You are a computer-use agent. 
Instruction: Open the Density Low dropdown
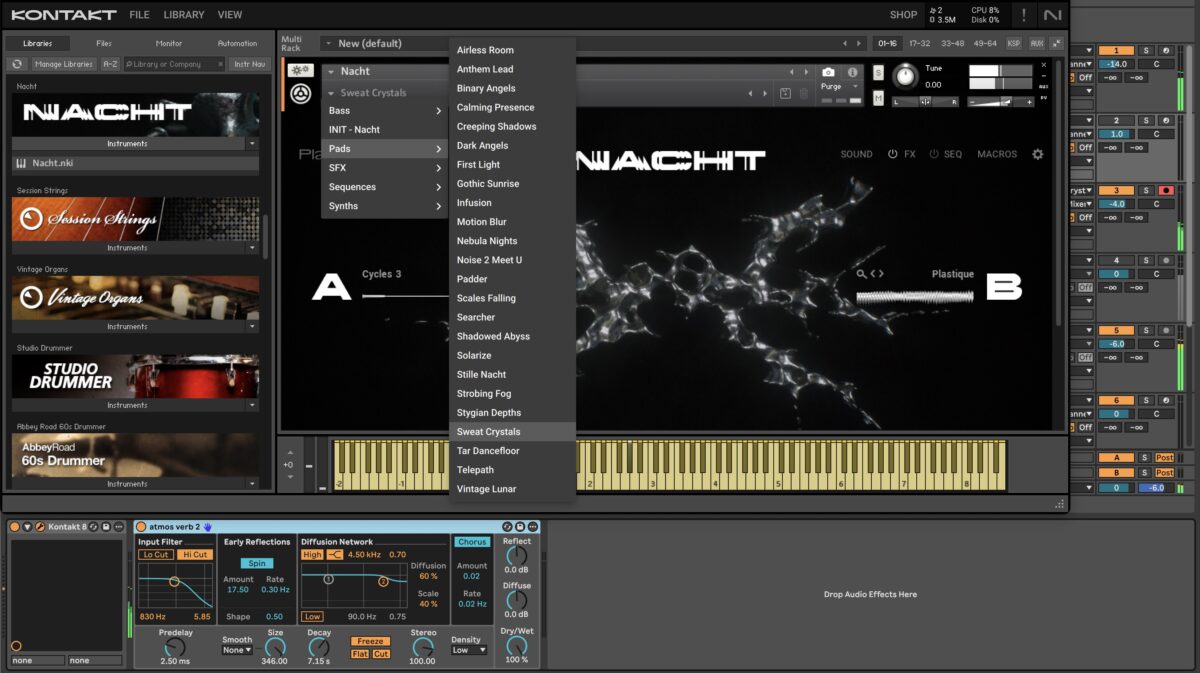(467, 650)
